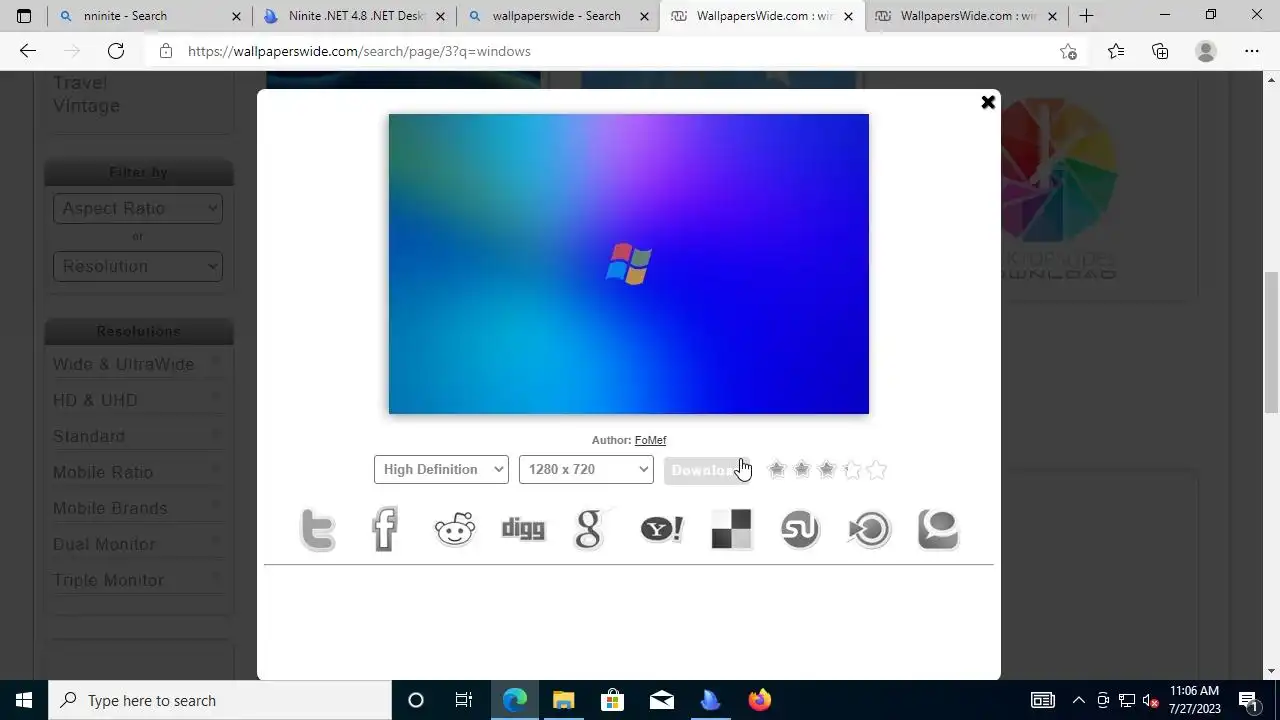
Task: View site information lock icon
Action: [x=165, y=51]
